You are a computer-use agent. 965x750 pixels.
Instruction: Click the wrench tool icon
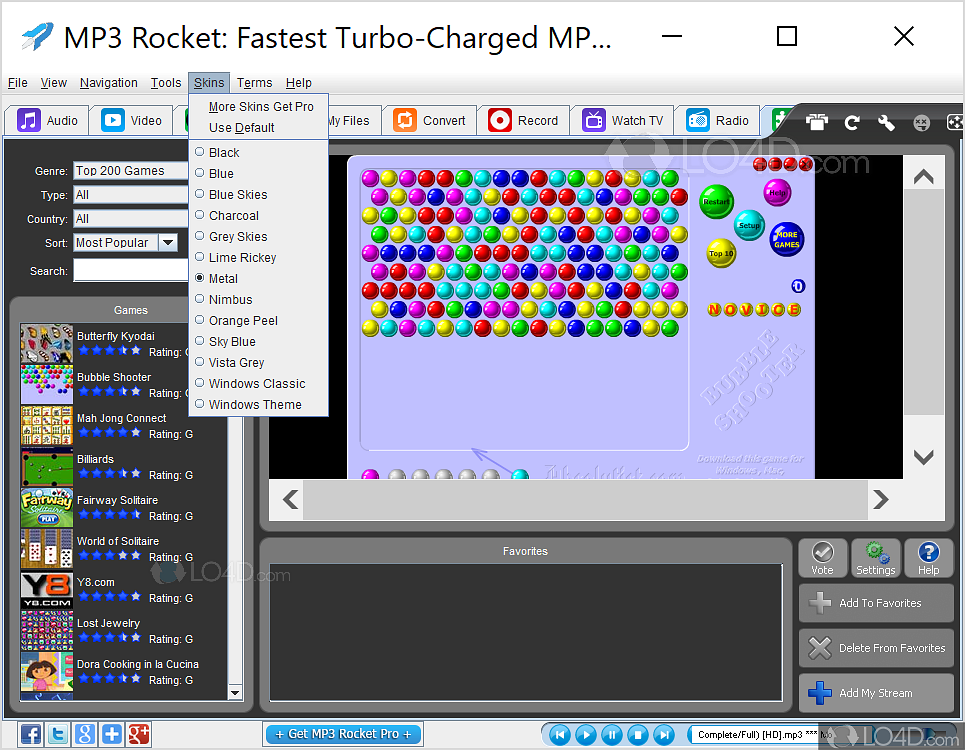[886, 122]
